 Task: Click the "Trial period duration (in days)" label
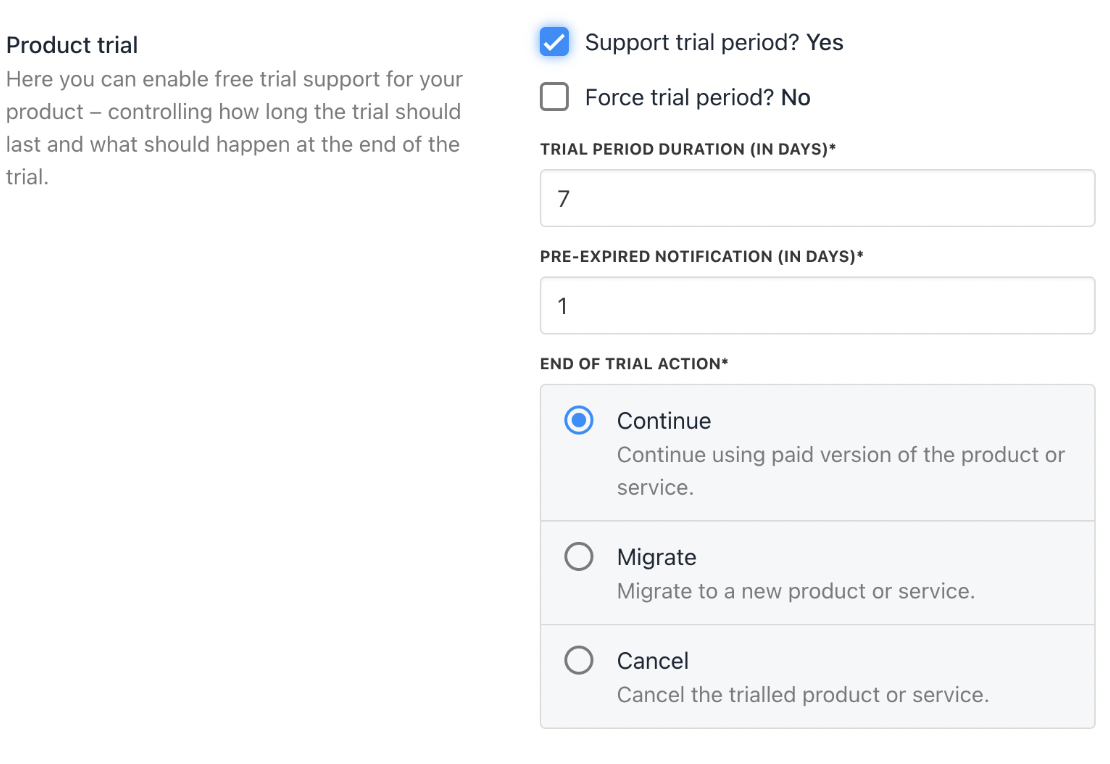688,149
